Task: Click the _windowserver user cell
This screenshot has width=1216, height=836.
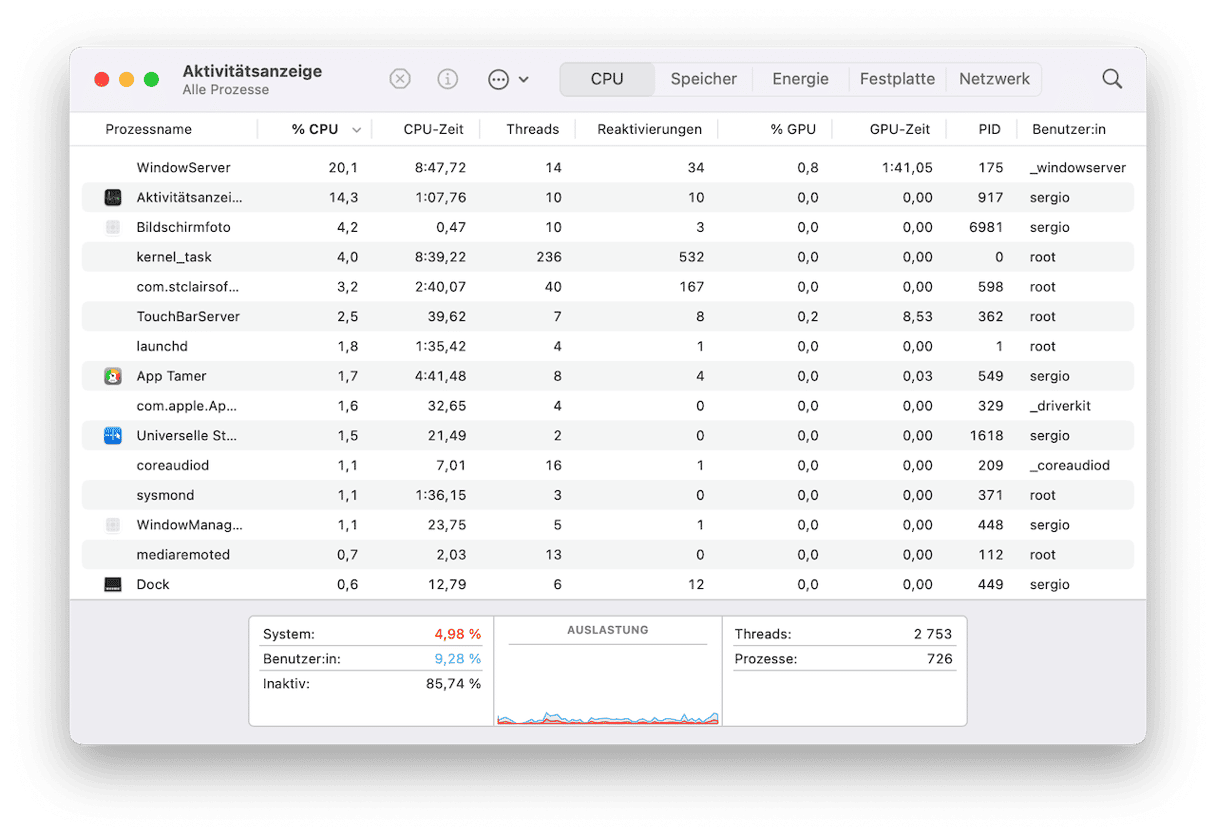Action: pos(1078,168)
